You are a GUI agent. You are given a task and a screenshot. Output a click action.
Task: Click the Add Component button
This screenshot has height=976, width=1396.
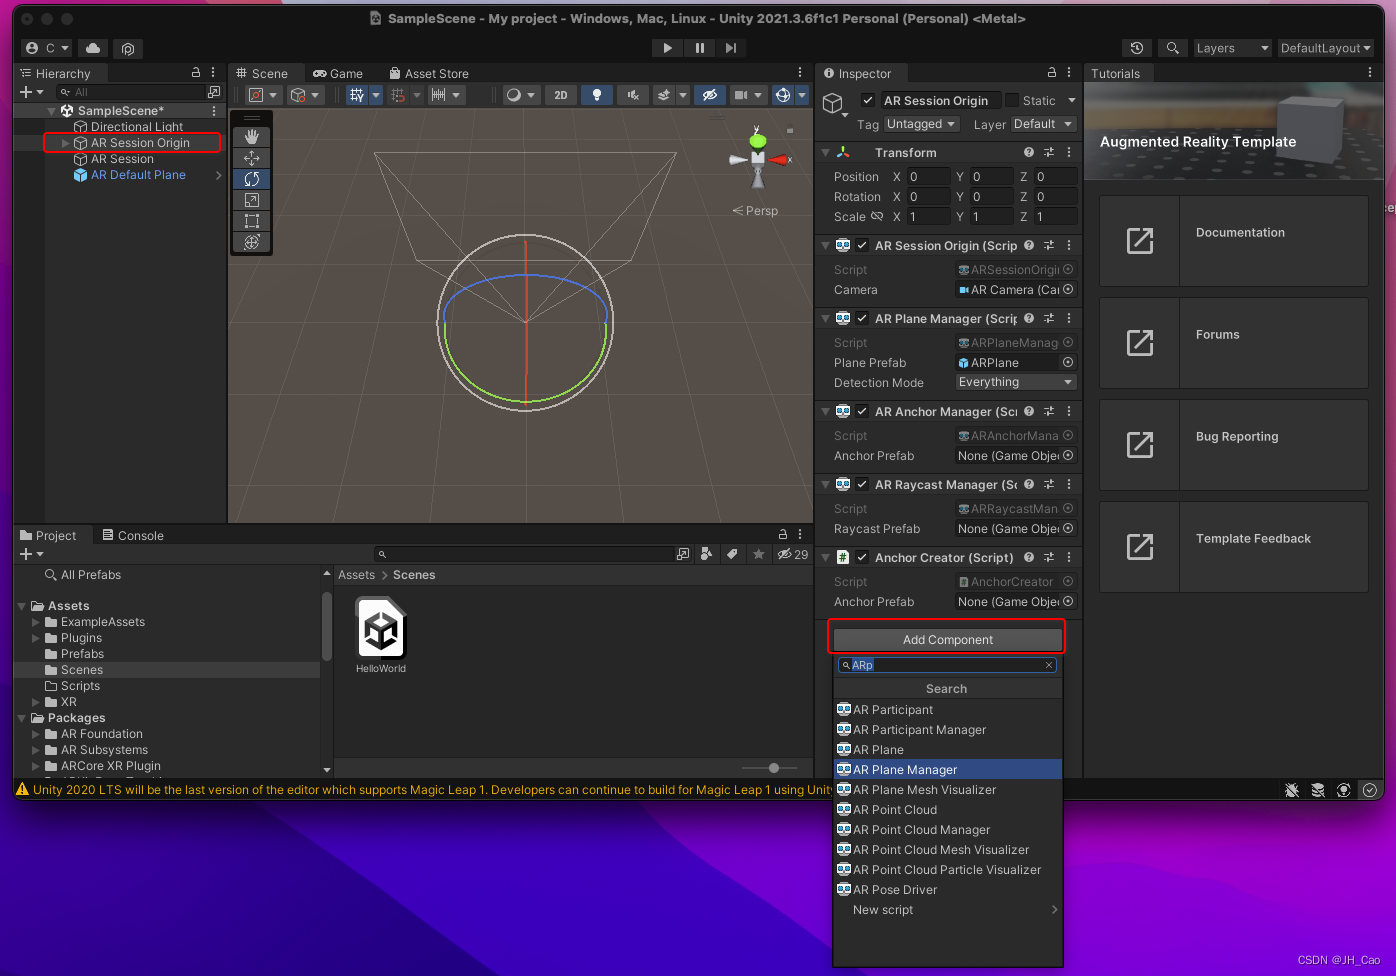pos(947,639)
